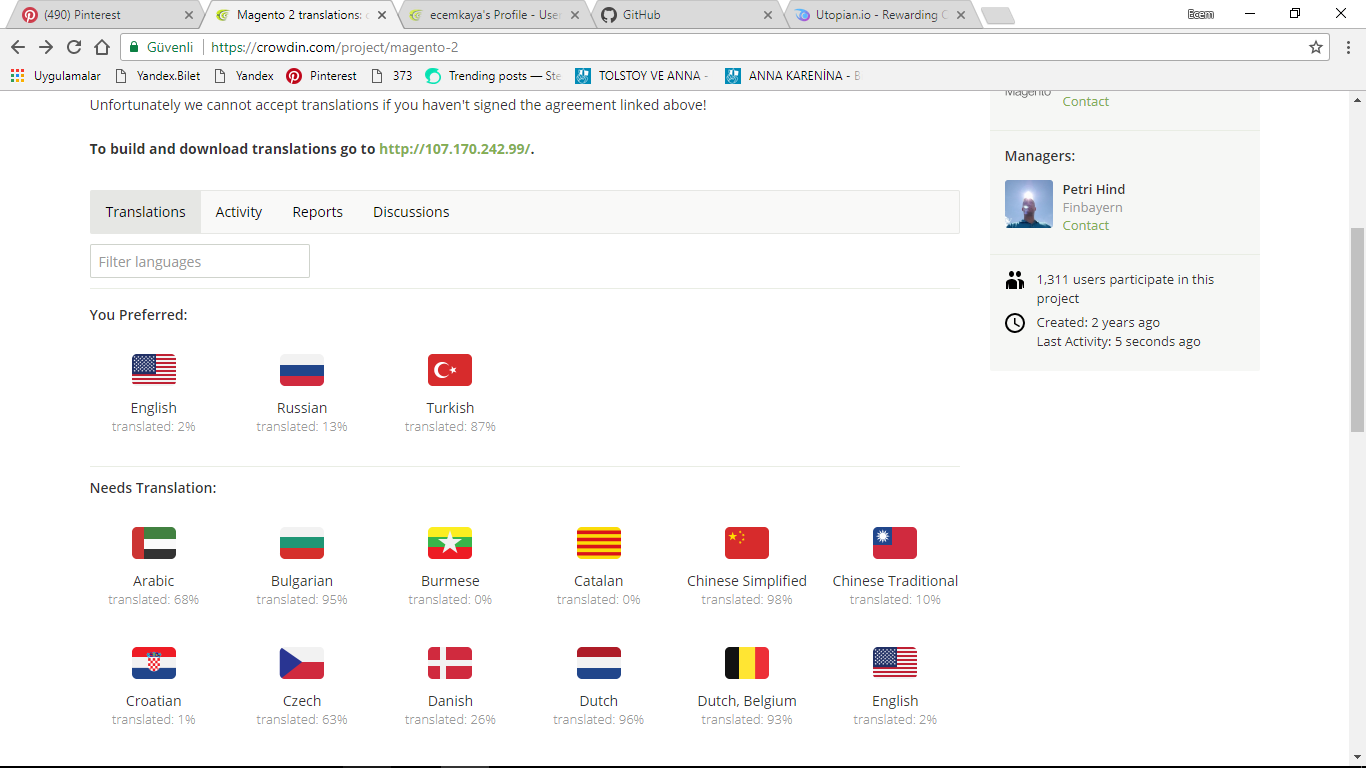The height and width of the screenshot is (768, 1366).
Task: Open Chinese Simplified flag
Action: coord(747,543)
